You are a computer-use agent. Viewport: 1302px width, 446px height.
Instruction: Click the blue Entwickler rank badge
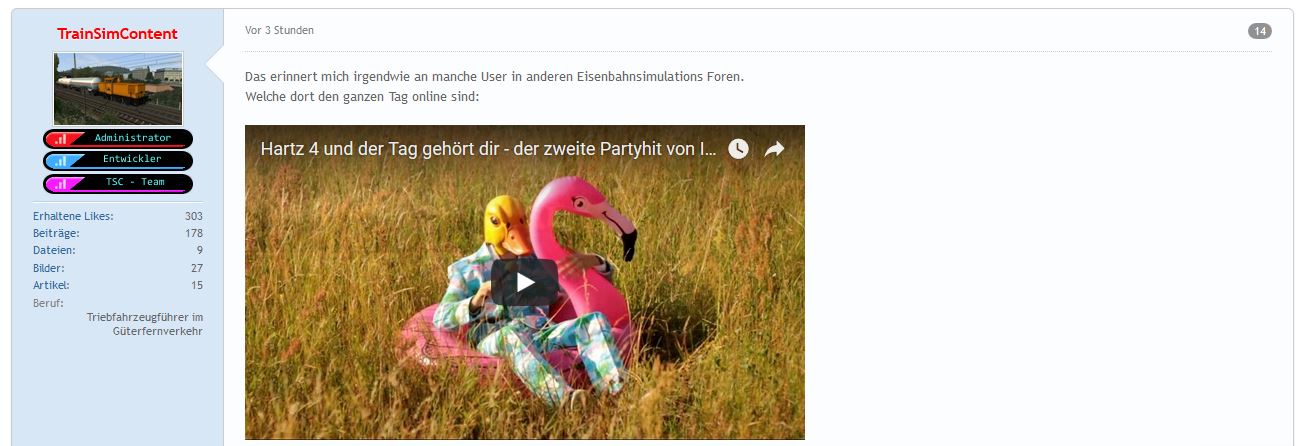(118, 160)
